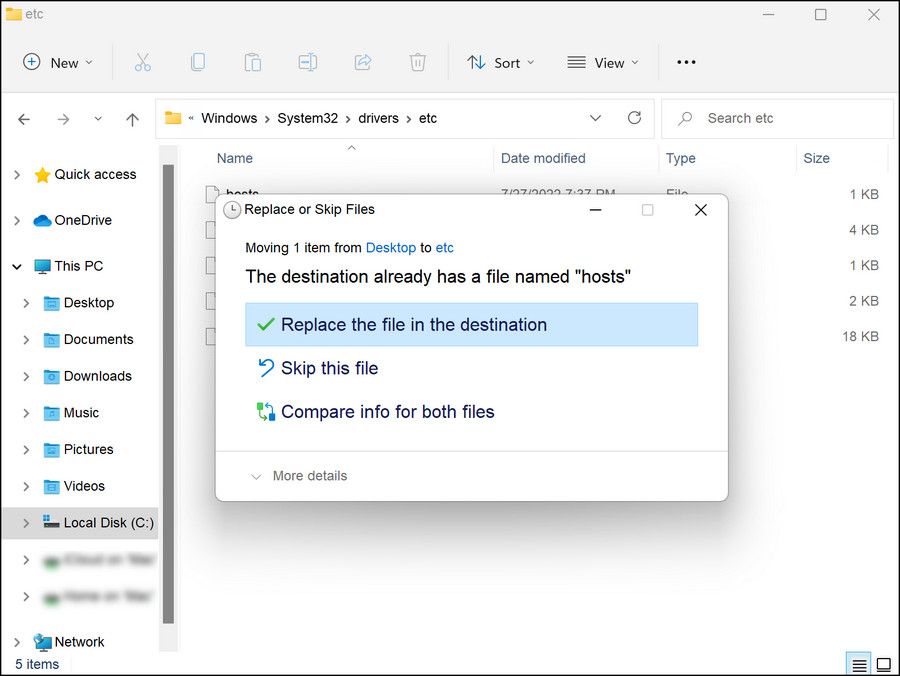Screen dimensions: 900x676
Task: Open the New item menu
Action: point(57,63)
